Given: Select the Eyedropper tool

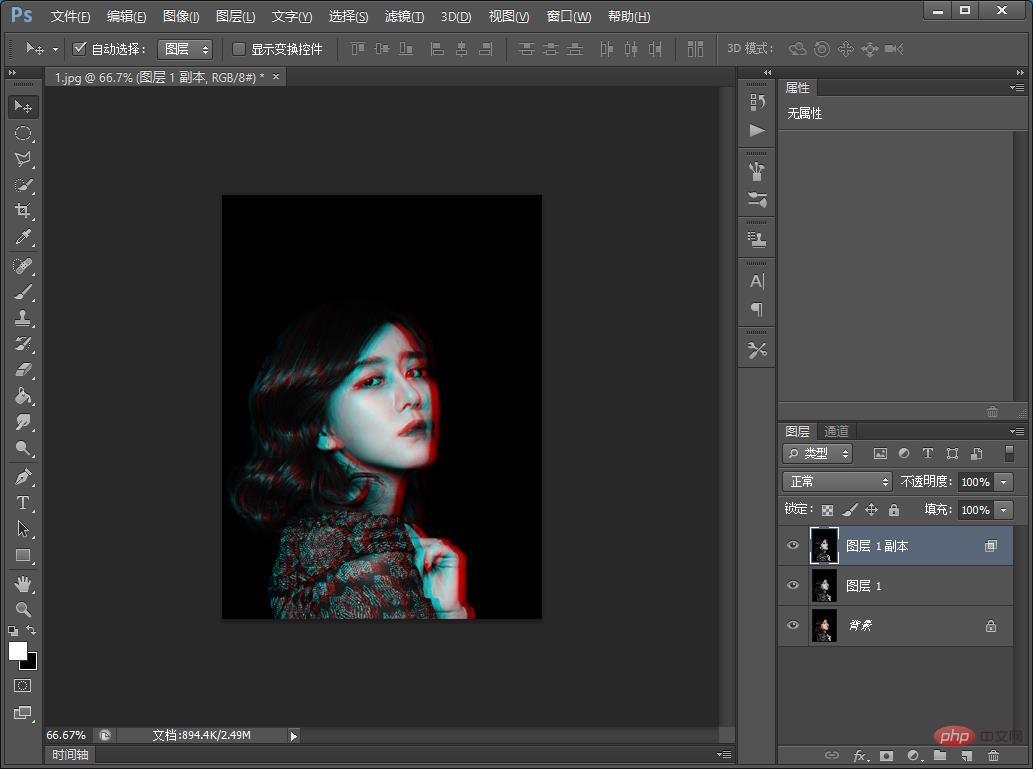Looking at the screenshot, I should coord(23,237).
